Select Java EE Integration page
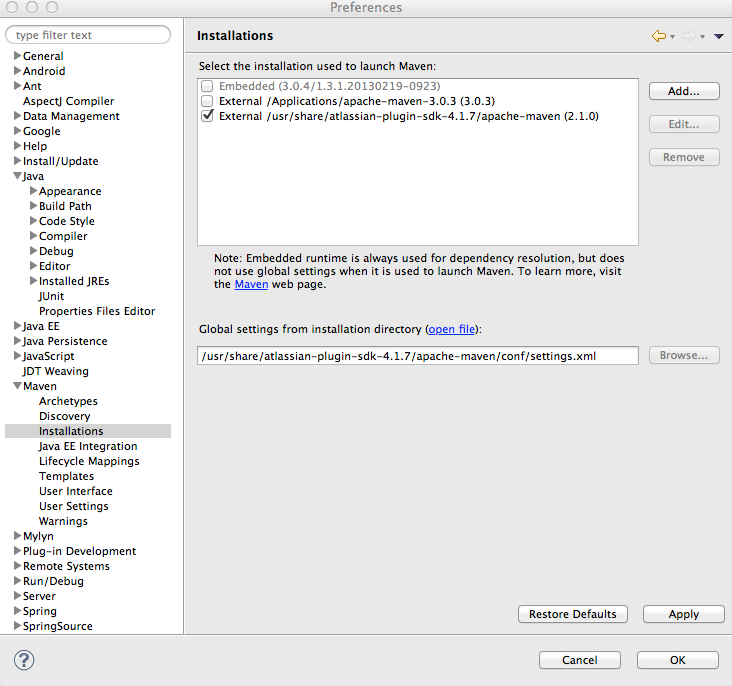Image resolution: width=732 pixels, height=686 pixels. click(x=88, y=446)
